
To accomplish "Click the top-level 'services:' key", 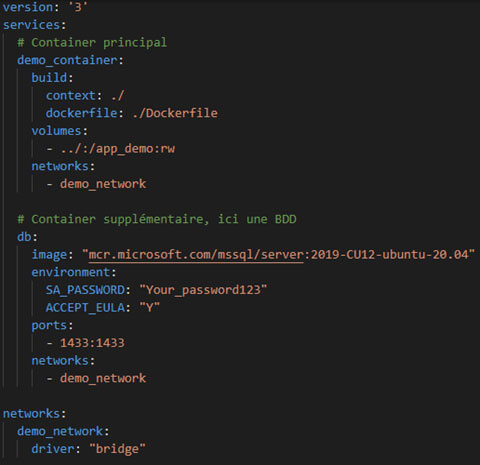I will pyautogui.click(x=35, y=25).
